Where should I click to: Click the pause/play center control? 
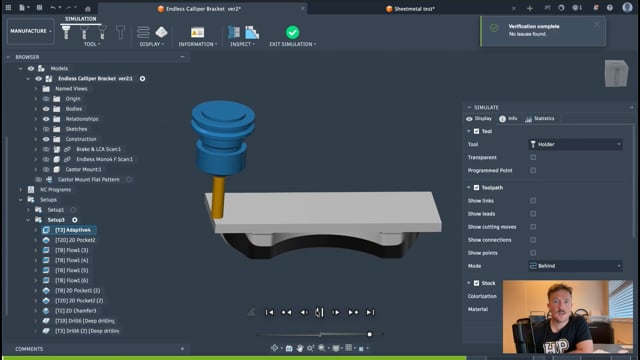319,312
